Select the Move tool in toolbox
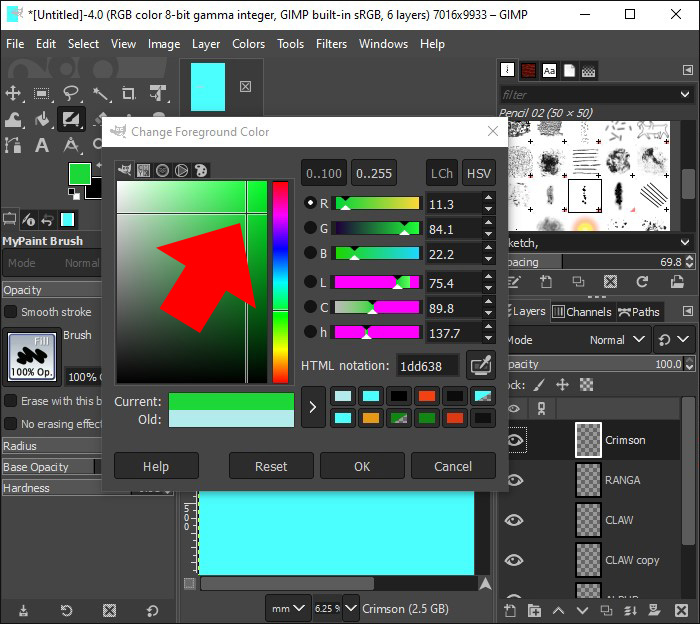 tap(13, 93)
